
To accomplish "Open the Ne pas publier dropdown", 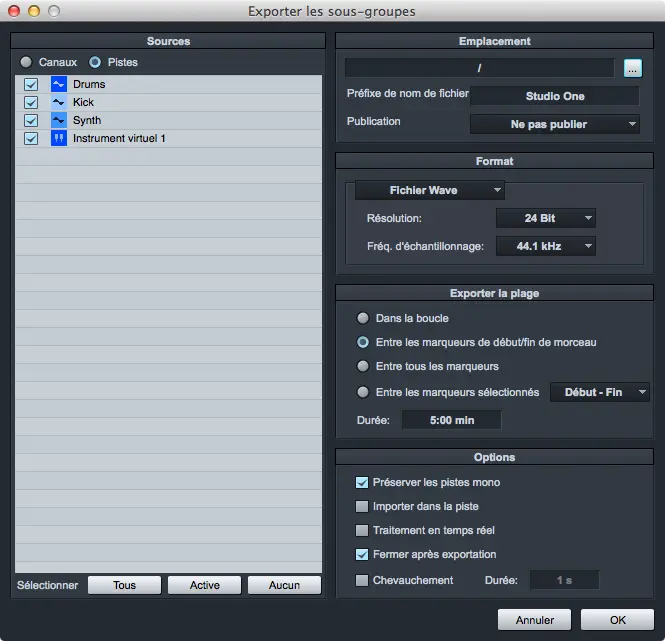I will 554,124.
